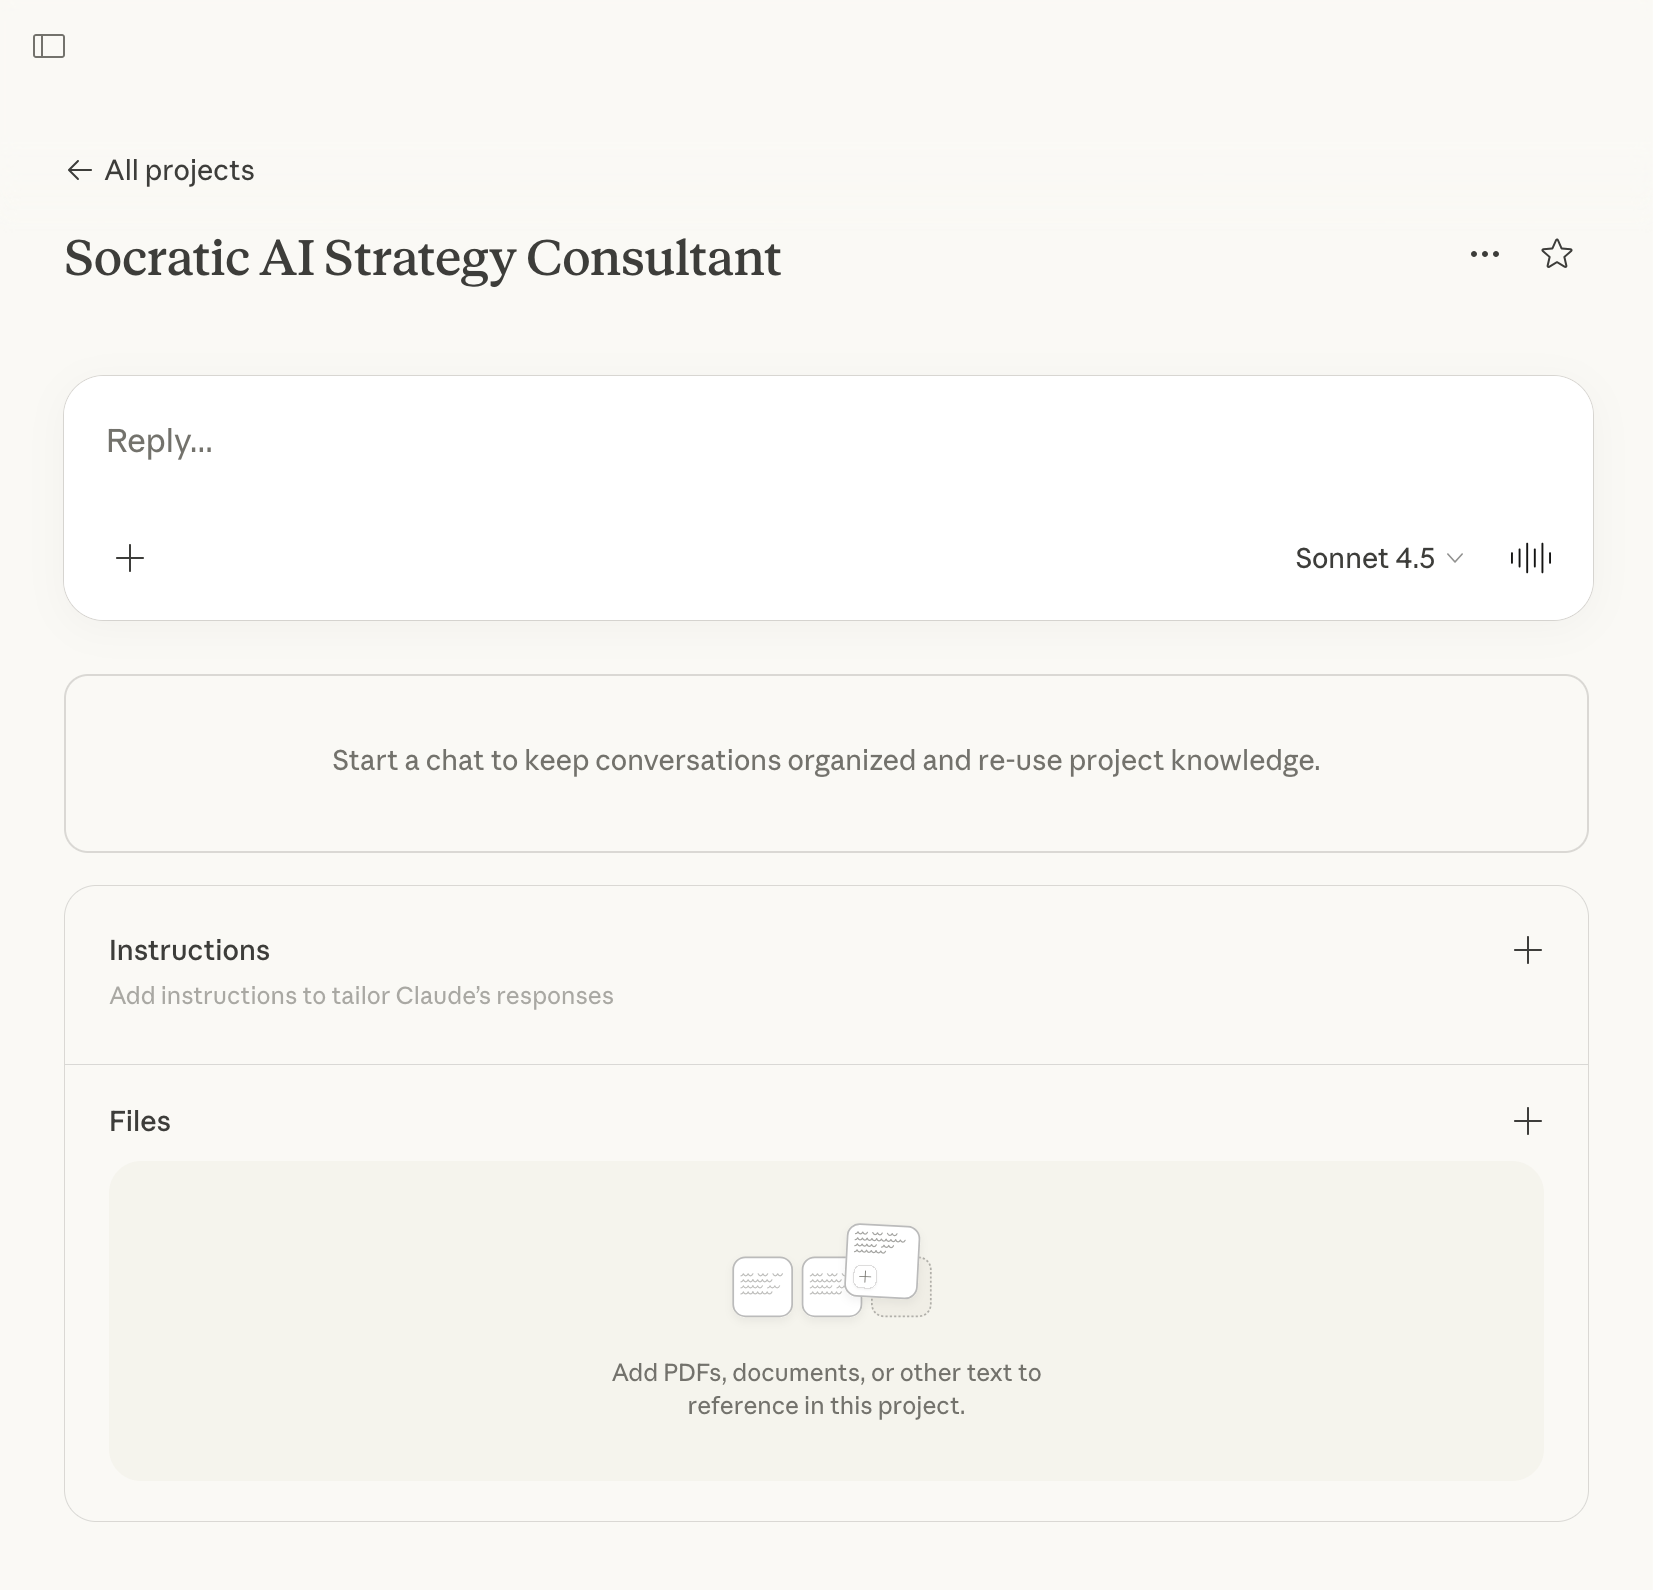Start voice mode with waveform icon

click(x=1530, y=558)
